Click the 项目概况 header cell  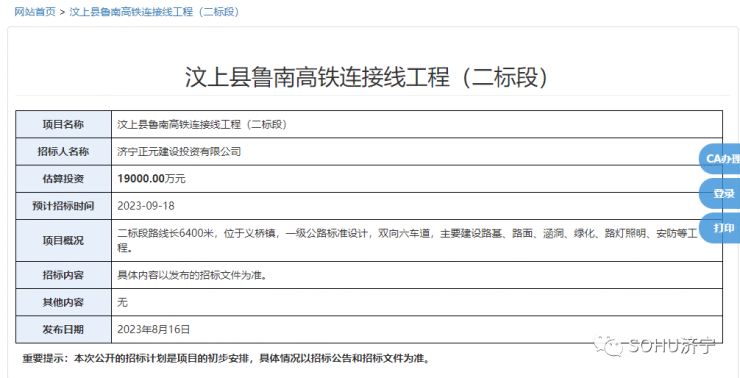point(63,240)
